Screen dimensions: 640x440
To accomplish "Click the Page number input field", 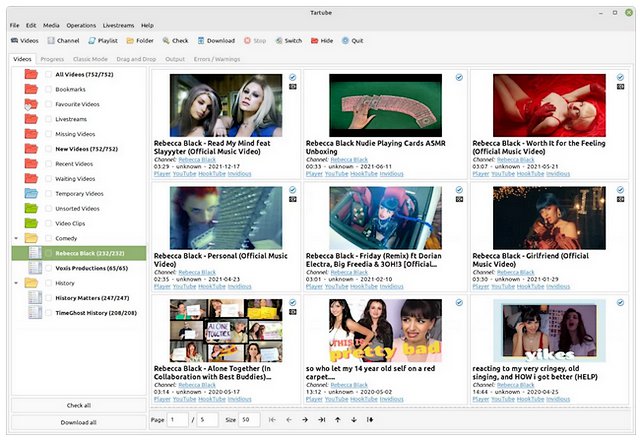I will tap(178, 420).
